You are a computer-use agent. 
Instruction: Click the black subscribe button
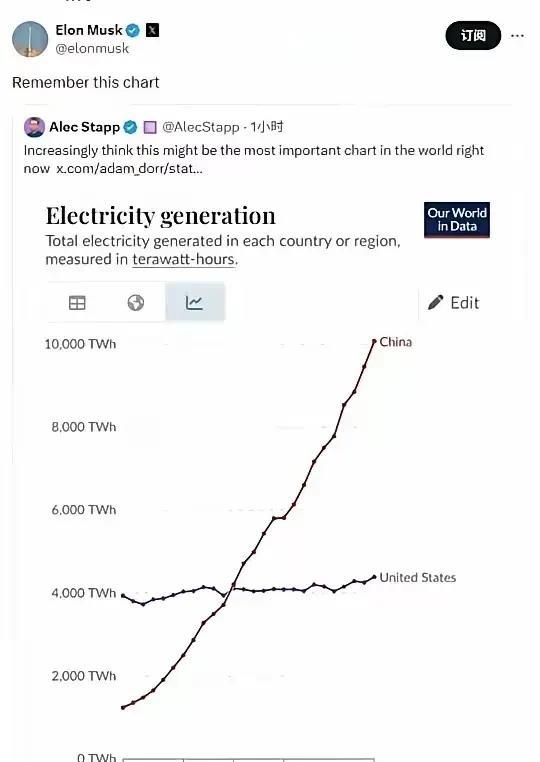tap(473, 35)
